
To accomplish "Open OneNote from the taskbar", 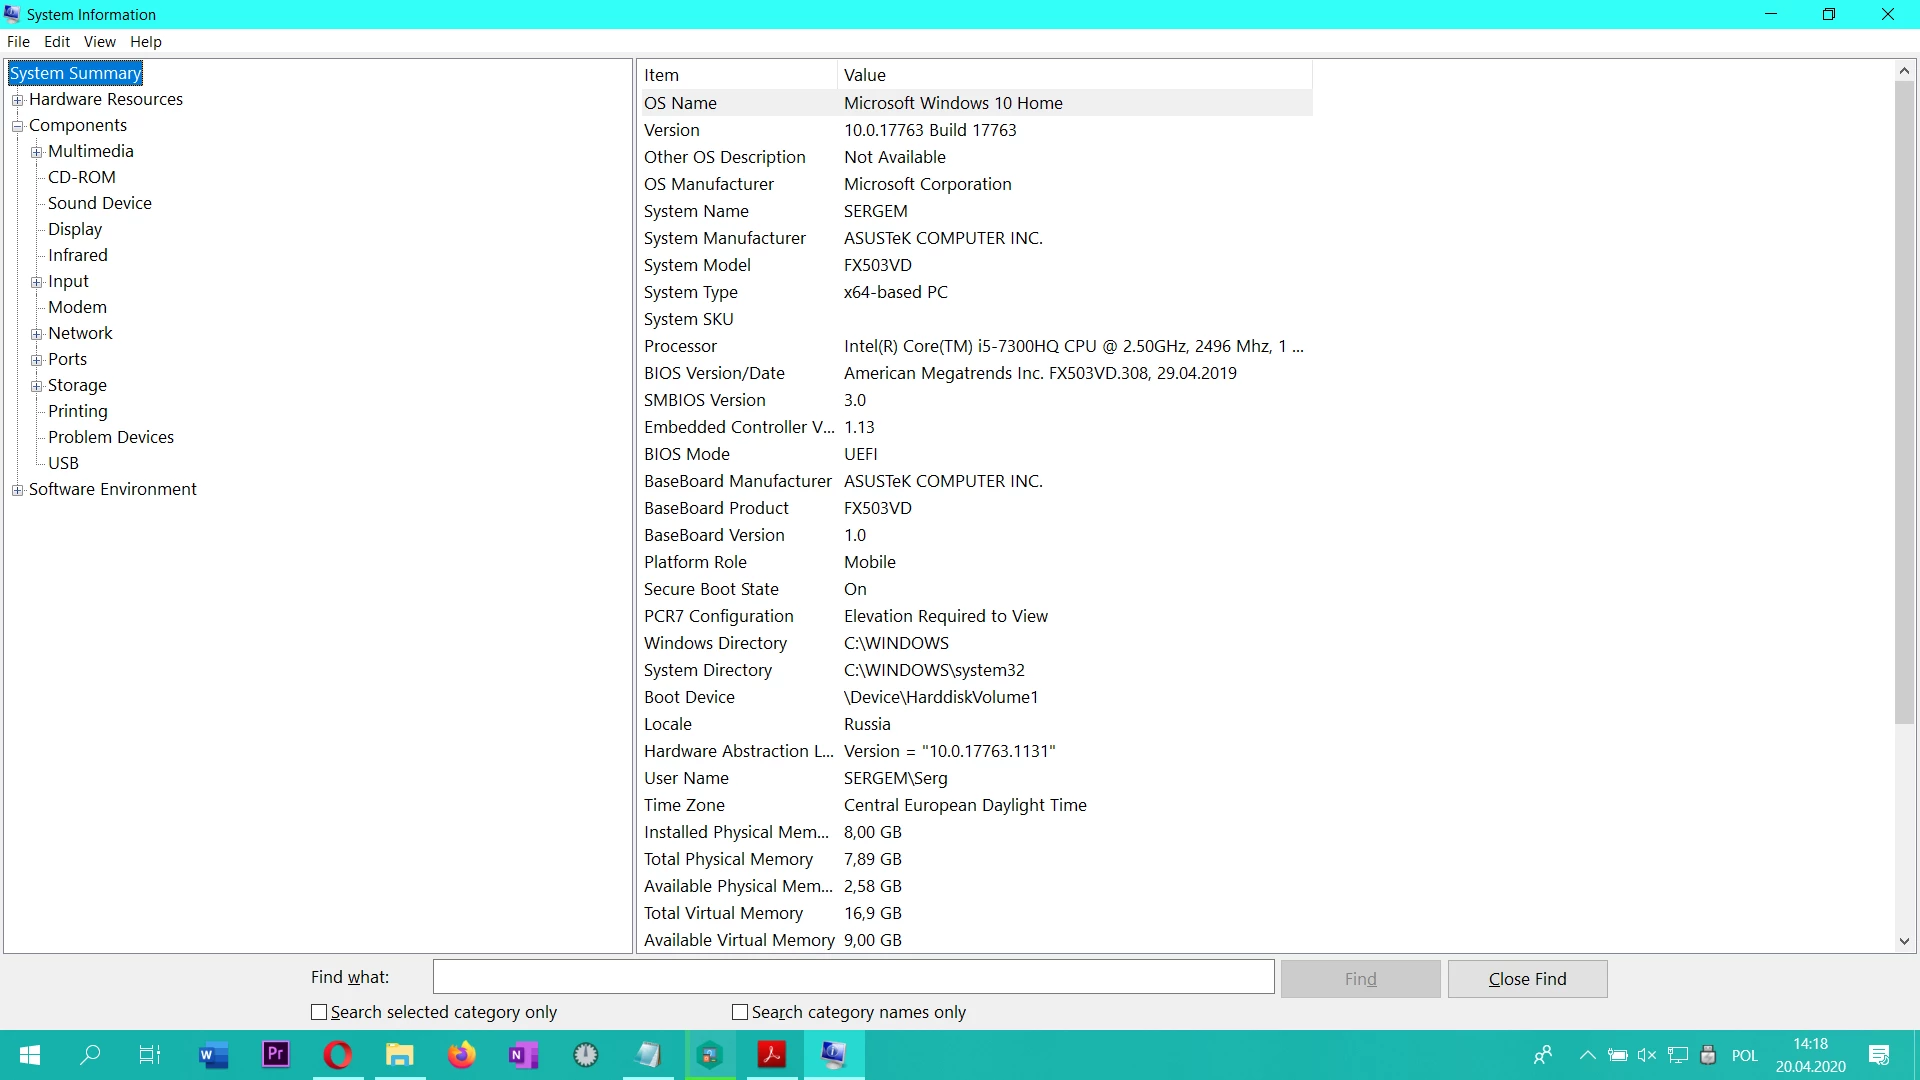I will pyautogui.click(x=523, y=1055).
